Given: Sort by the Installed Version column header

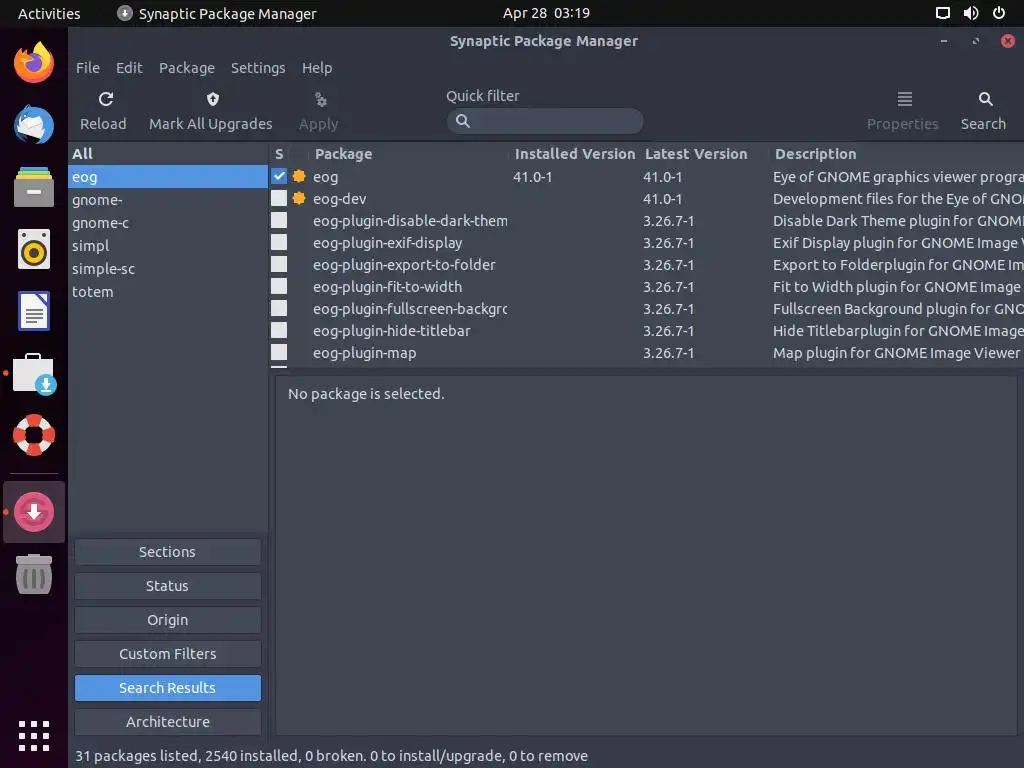Looking at the screenshot, I should [575, 154].
